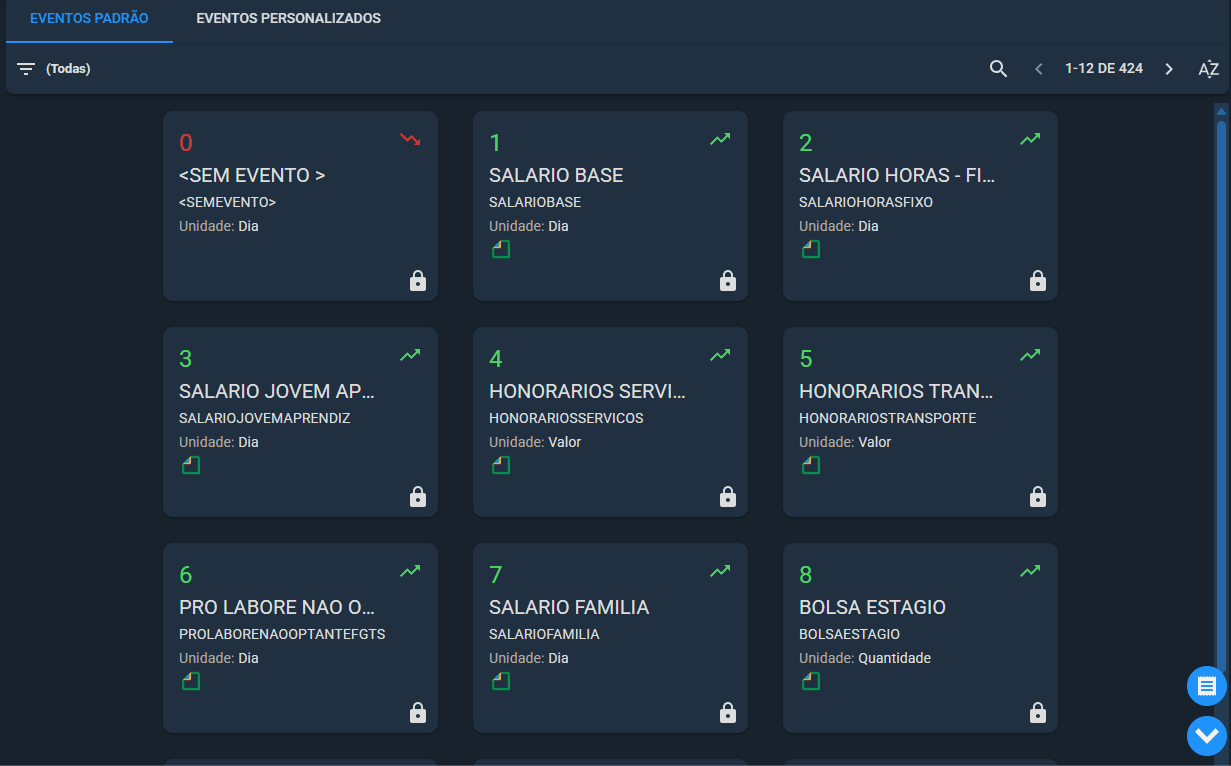
Task: Click the document icon on SALARIO HORAS card
Action: [811, 249]
